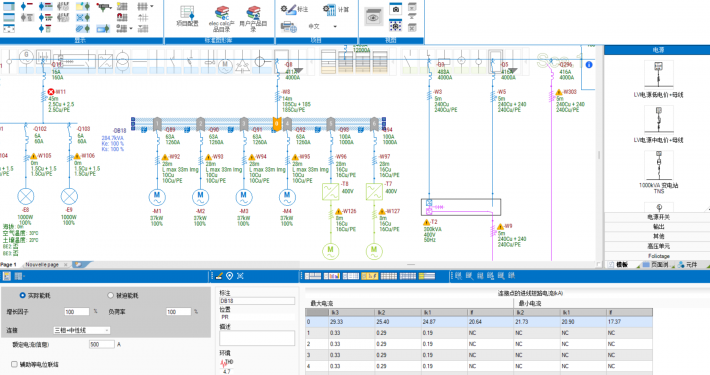Expand the 高压单元 section in side panel

pos(658,246)
